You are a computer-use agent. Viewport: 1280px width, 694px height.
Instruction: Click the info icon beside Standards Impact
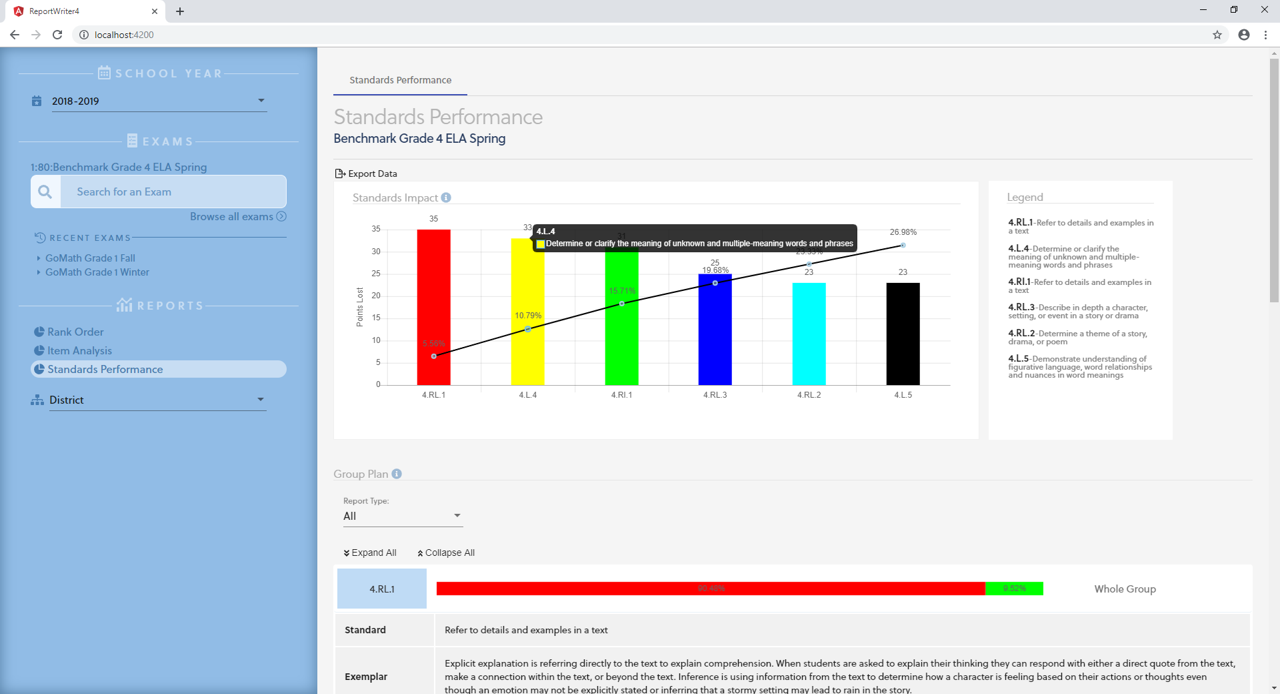coord(446,198)
